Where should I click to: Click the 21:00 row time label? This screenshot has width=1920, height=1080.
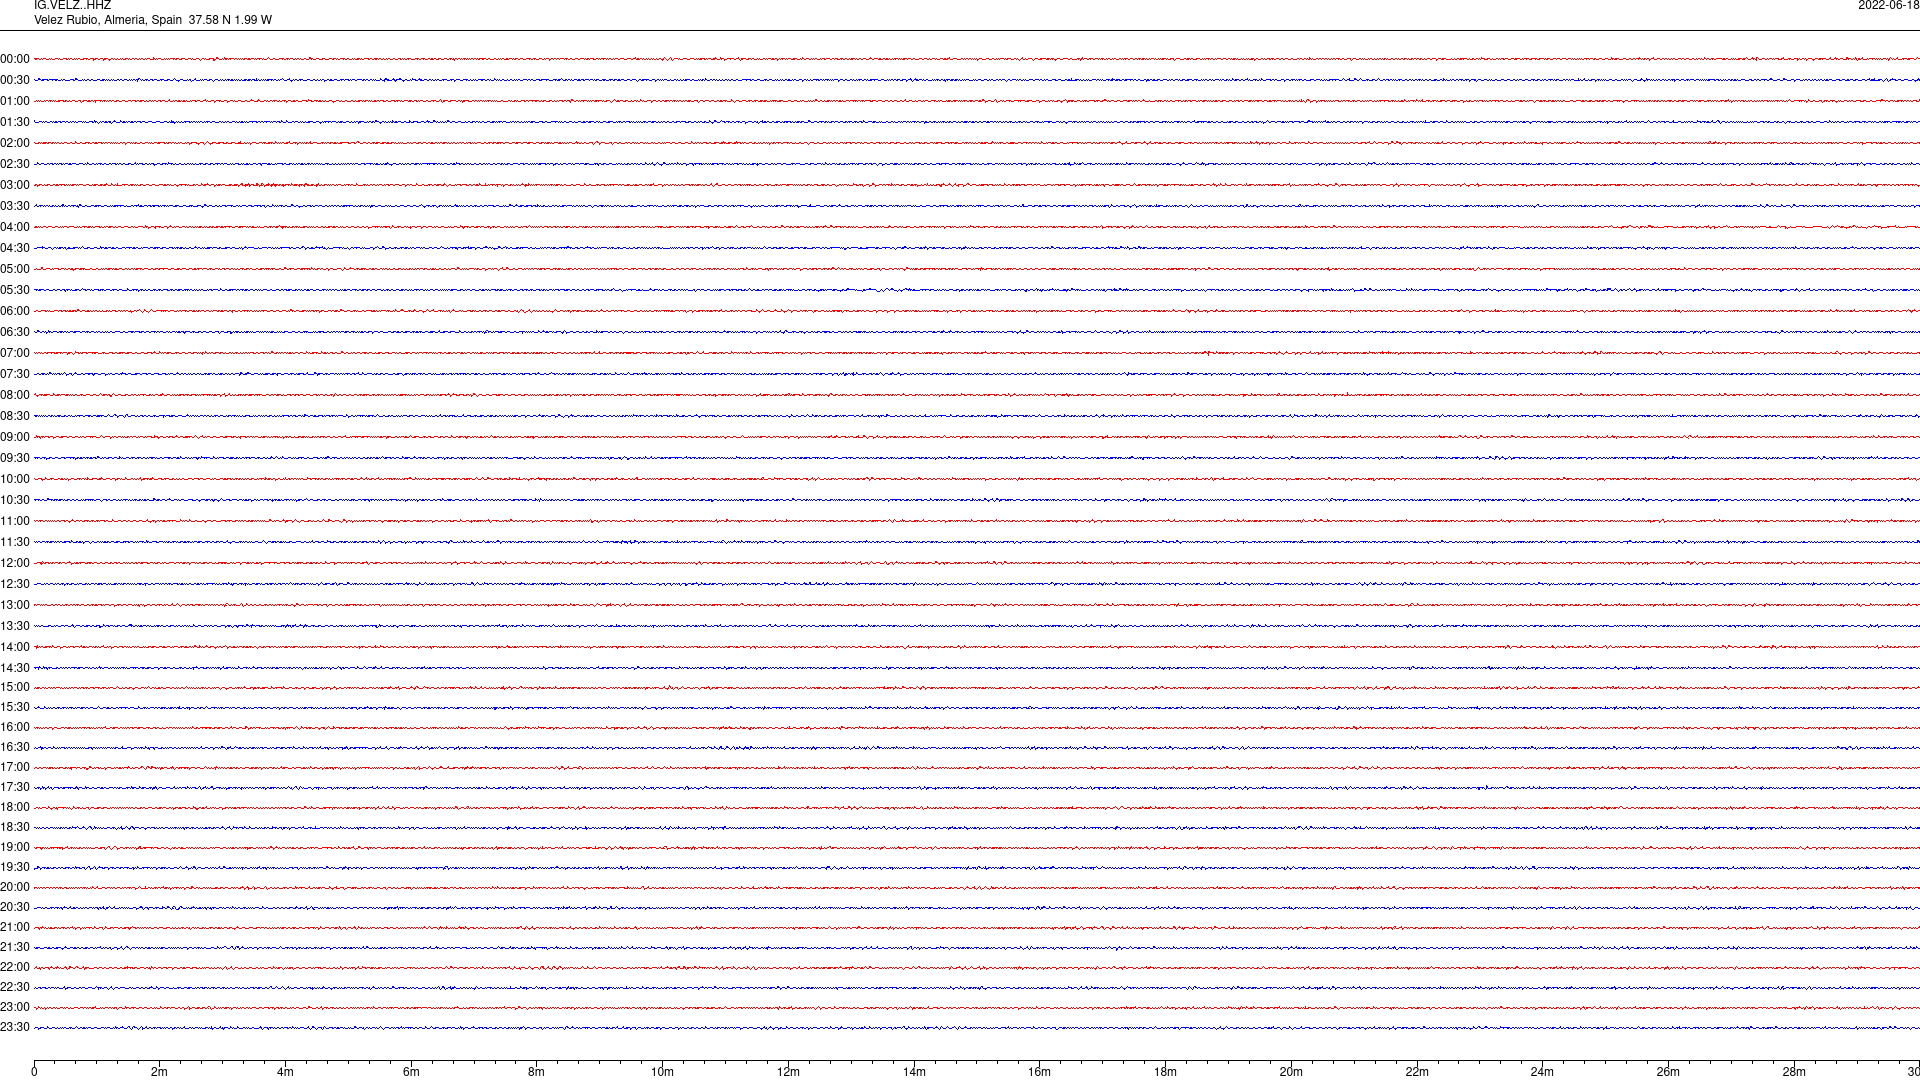tap(15, 927)
